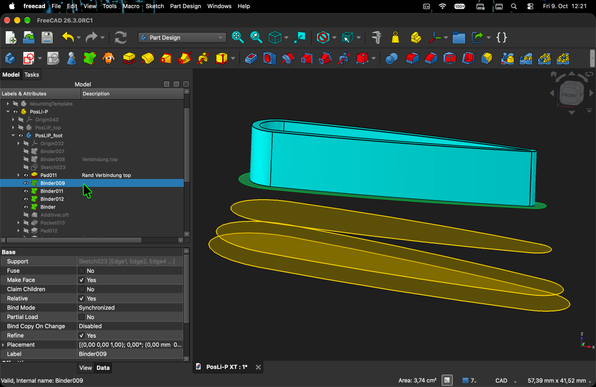Open macOS Spotlight search icon

click(514, 6)
